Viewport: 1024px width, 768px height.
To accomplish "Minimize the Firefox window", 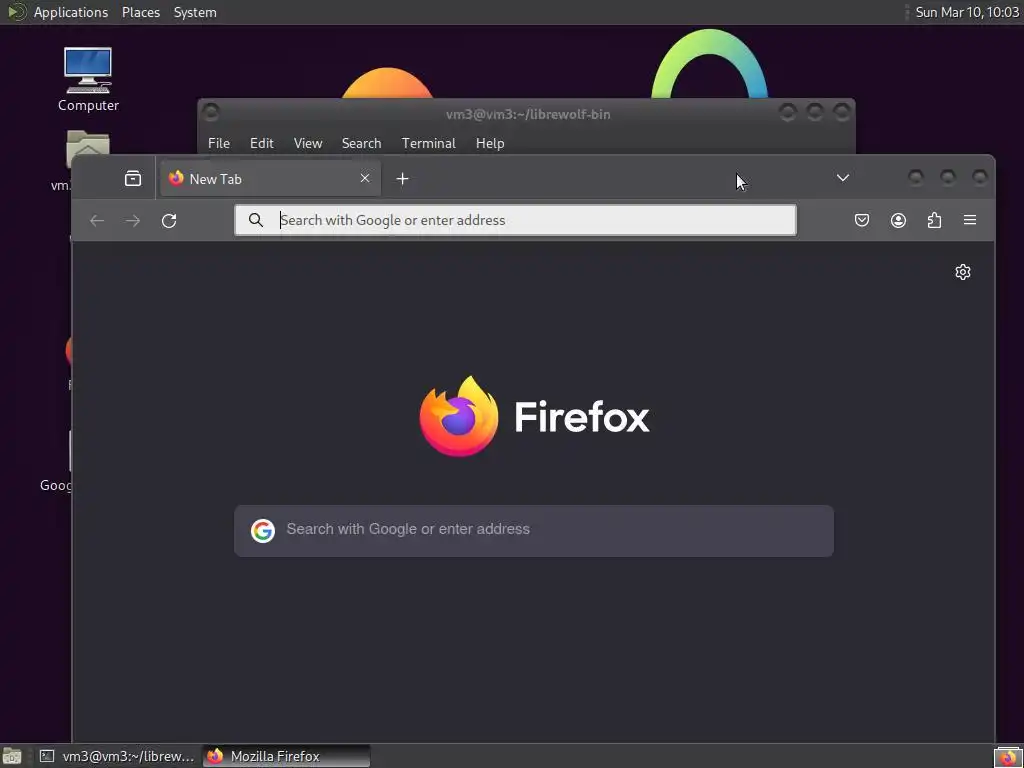I will pyautogui.click(x=916, y=177).
